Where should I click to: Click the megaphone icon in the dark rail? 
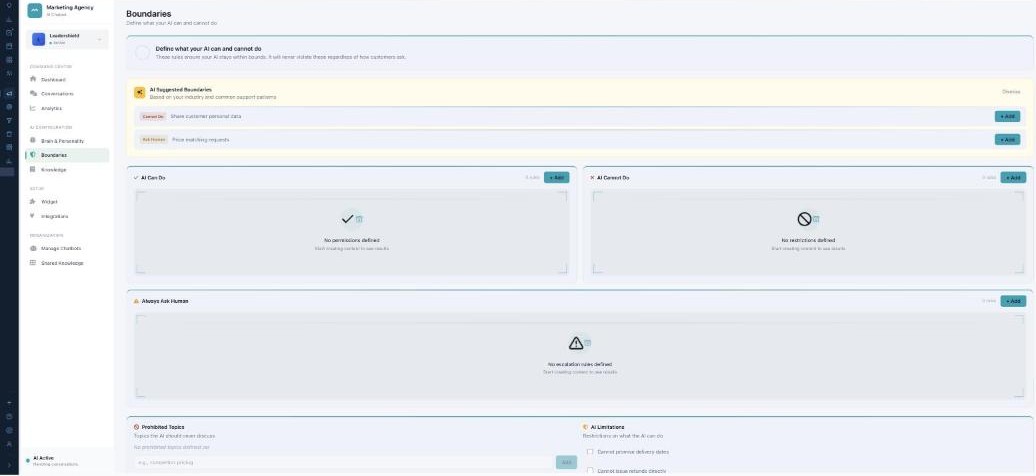pyautogui.click(x=9, y=93)
